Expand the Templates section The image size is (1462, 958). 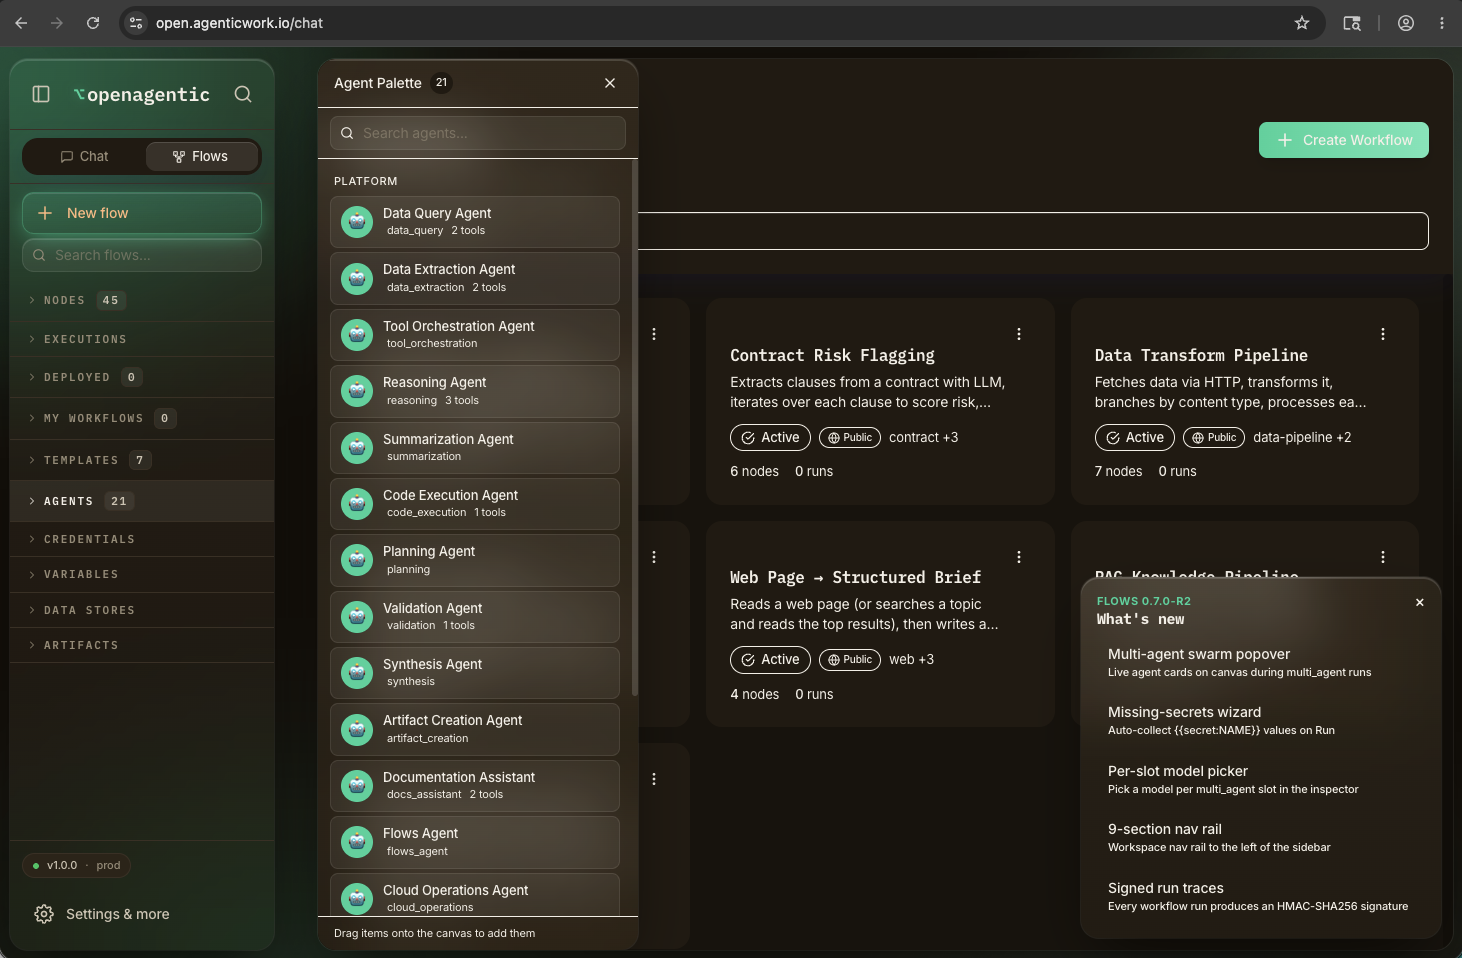coord(142,460)
